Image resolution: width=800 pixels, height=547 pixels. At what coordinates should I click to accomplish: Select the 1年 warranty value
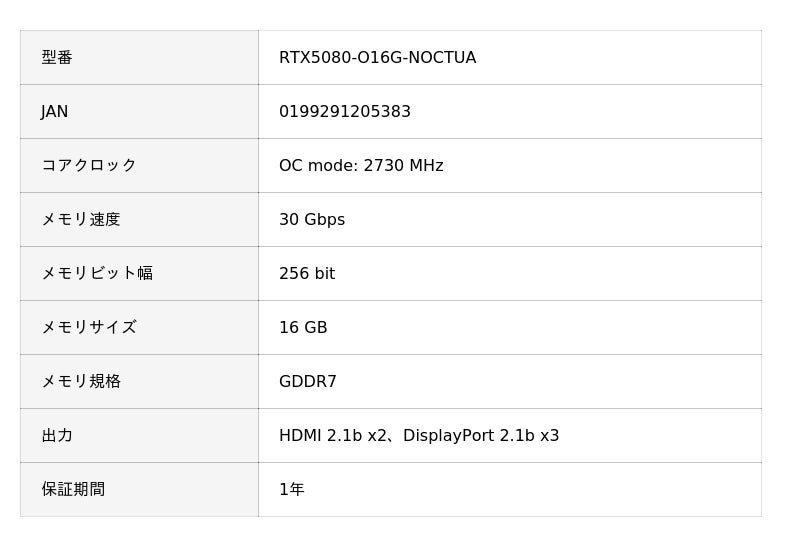click(291, 490)
